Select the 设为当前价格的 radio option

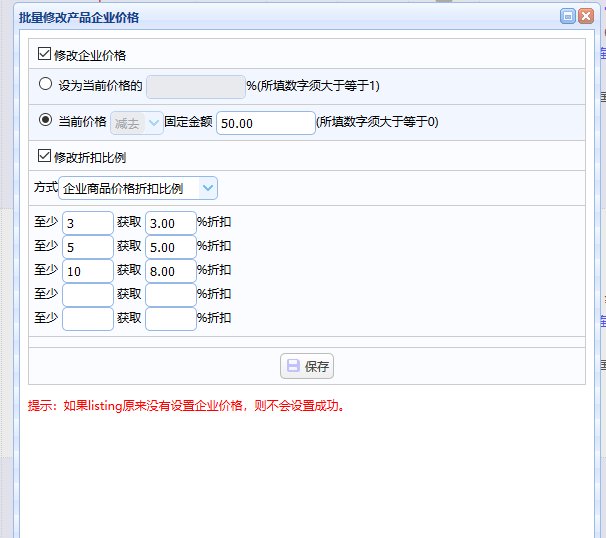[x=45, y=84]
